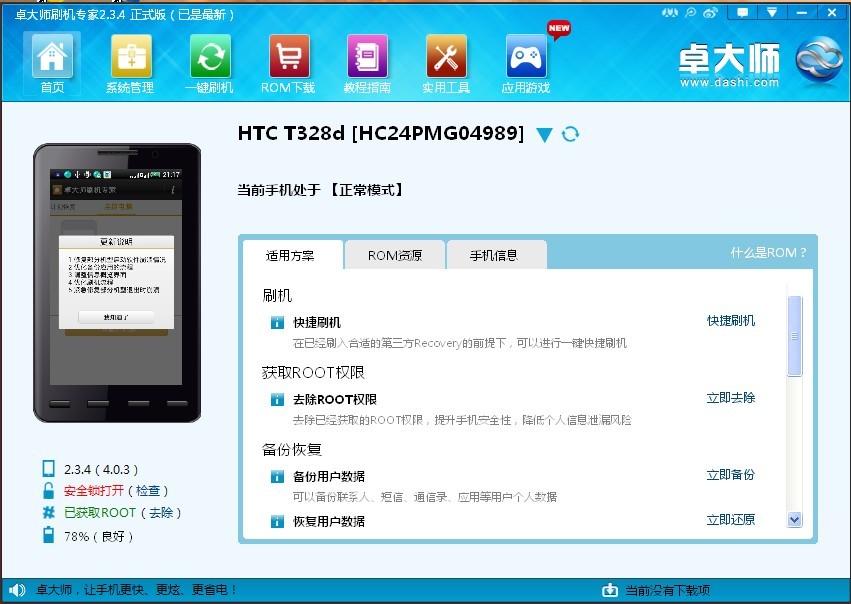Viewport: 851px width, 604px height.
Task: Open the Weibo icon in title bar
Action: coord(710,12)
